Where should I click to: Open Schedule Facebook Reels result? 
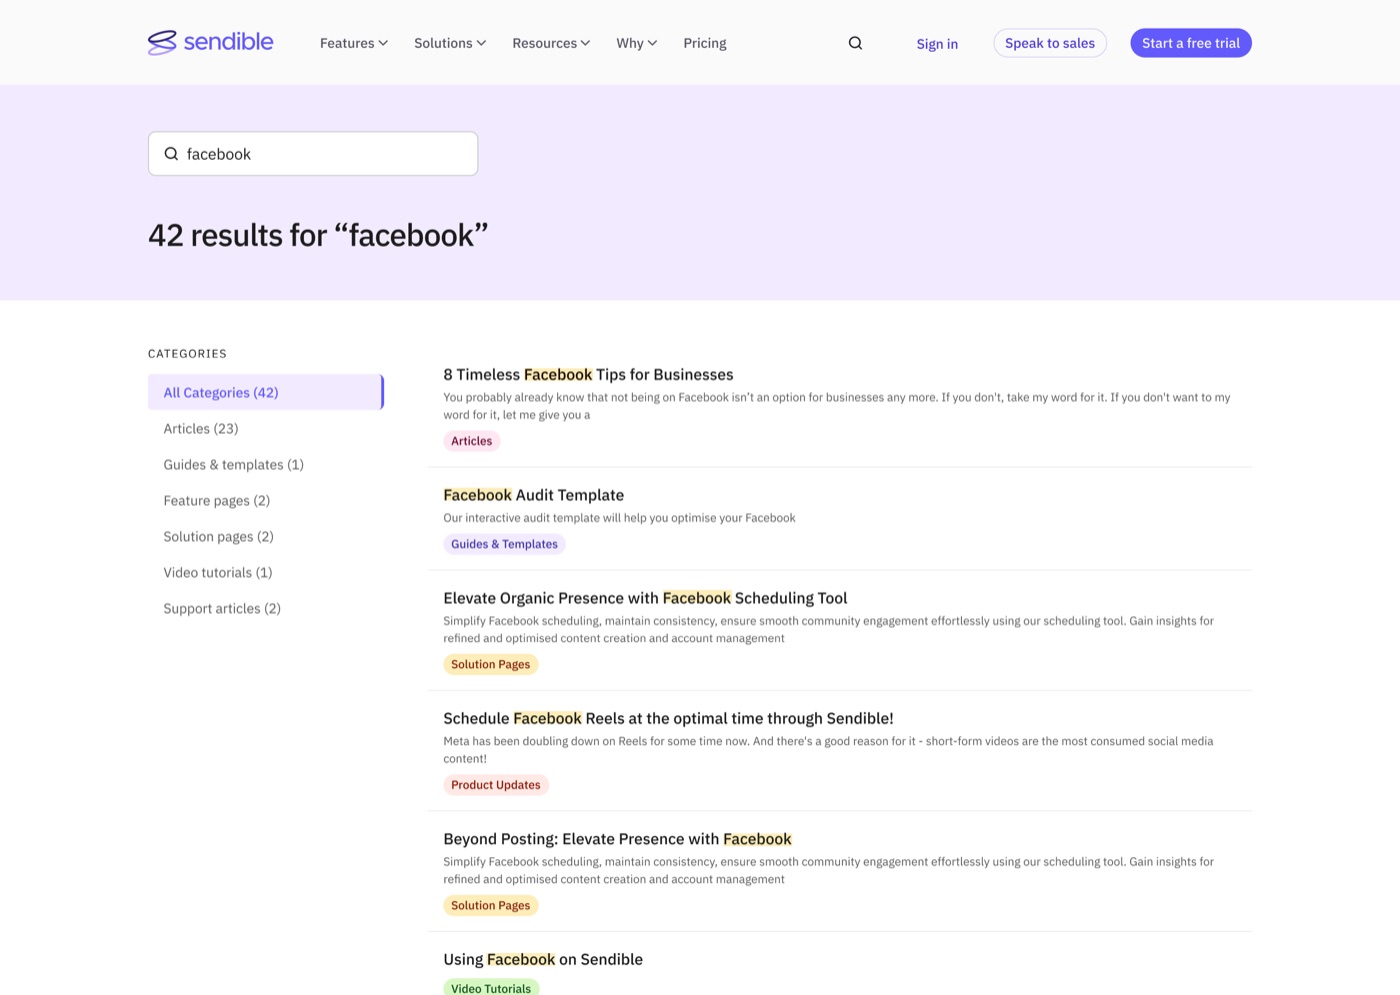tap(668, 718)
